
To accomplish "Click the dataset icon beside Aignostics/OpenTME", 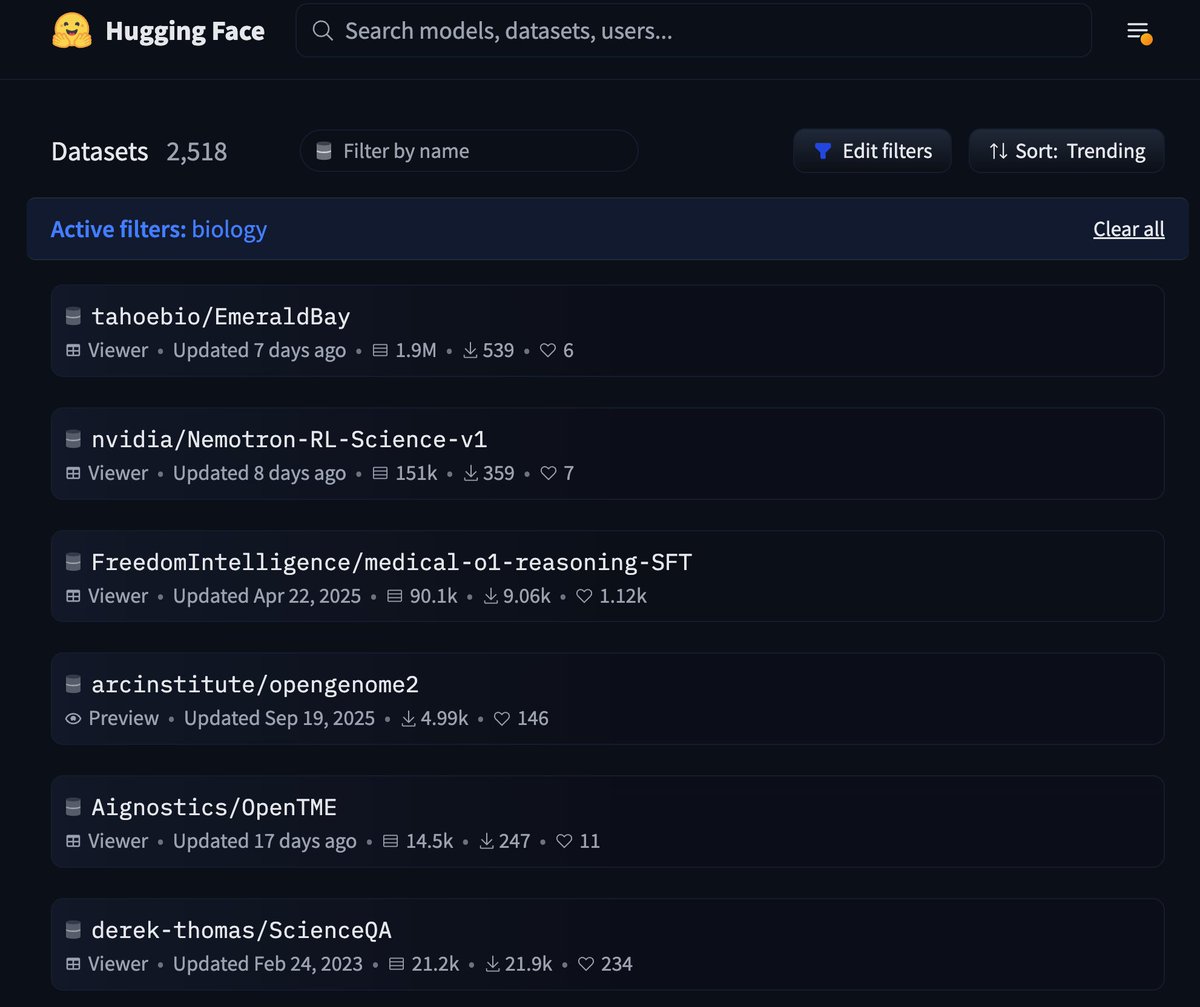I will [73, 807].
